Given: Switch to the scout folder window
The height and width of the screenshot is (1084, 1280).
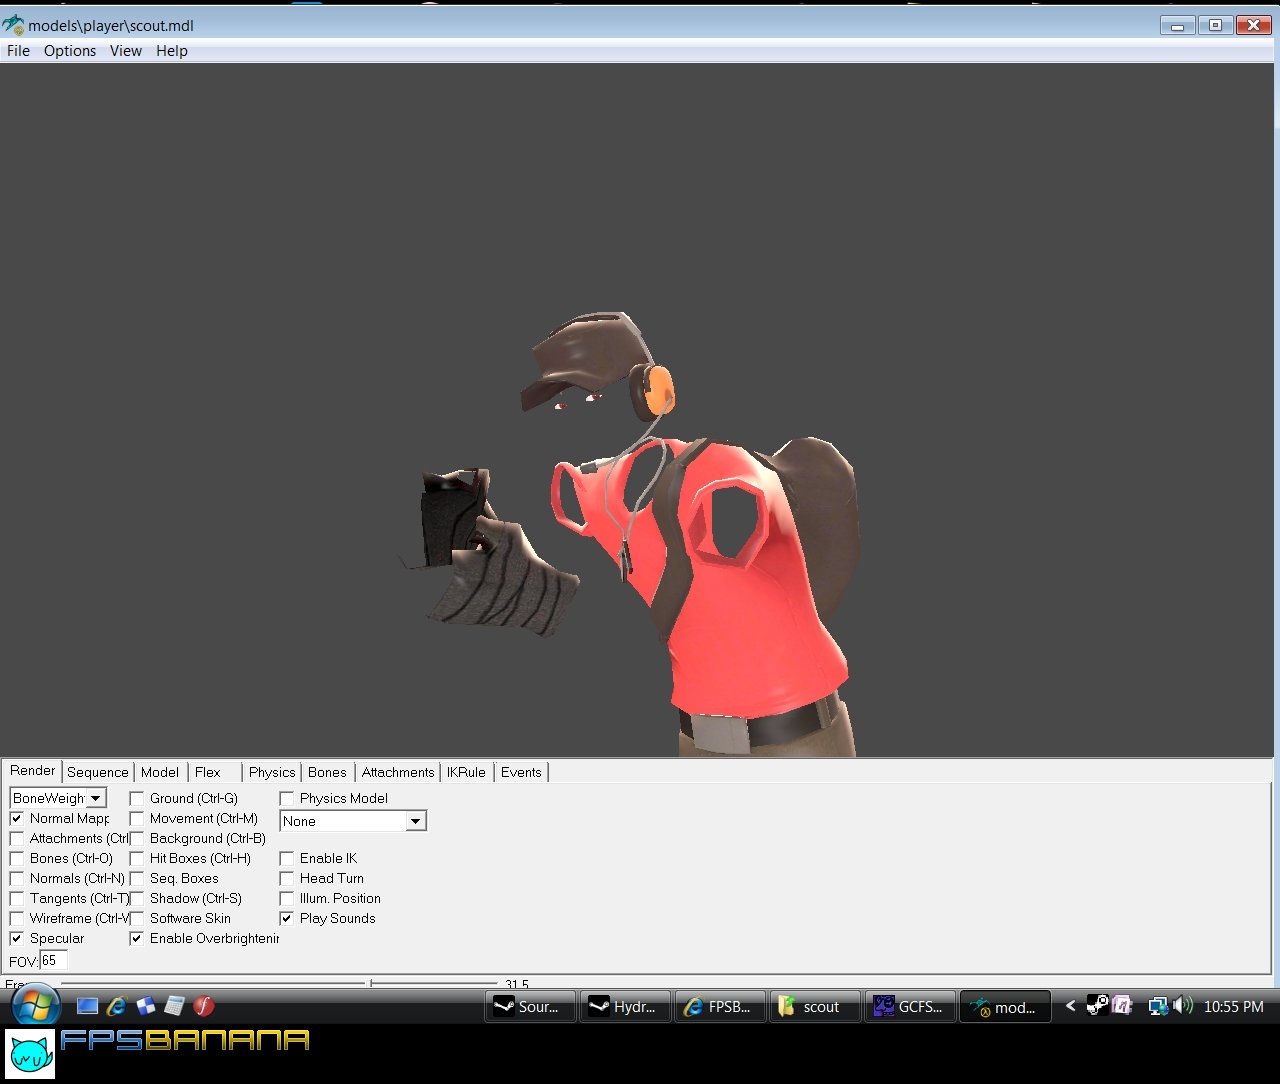Looking at the screenshot, I should (x=815, y=1007).
